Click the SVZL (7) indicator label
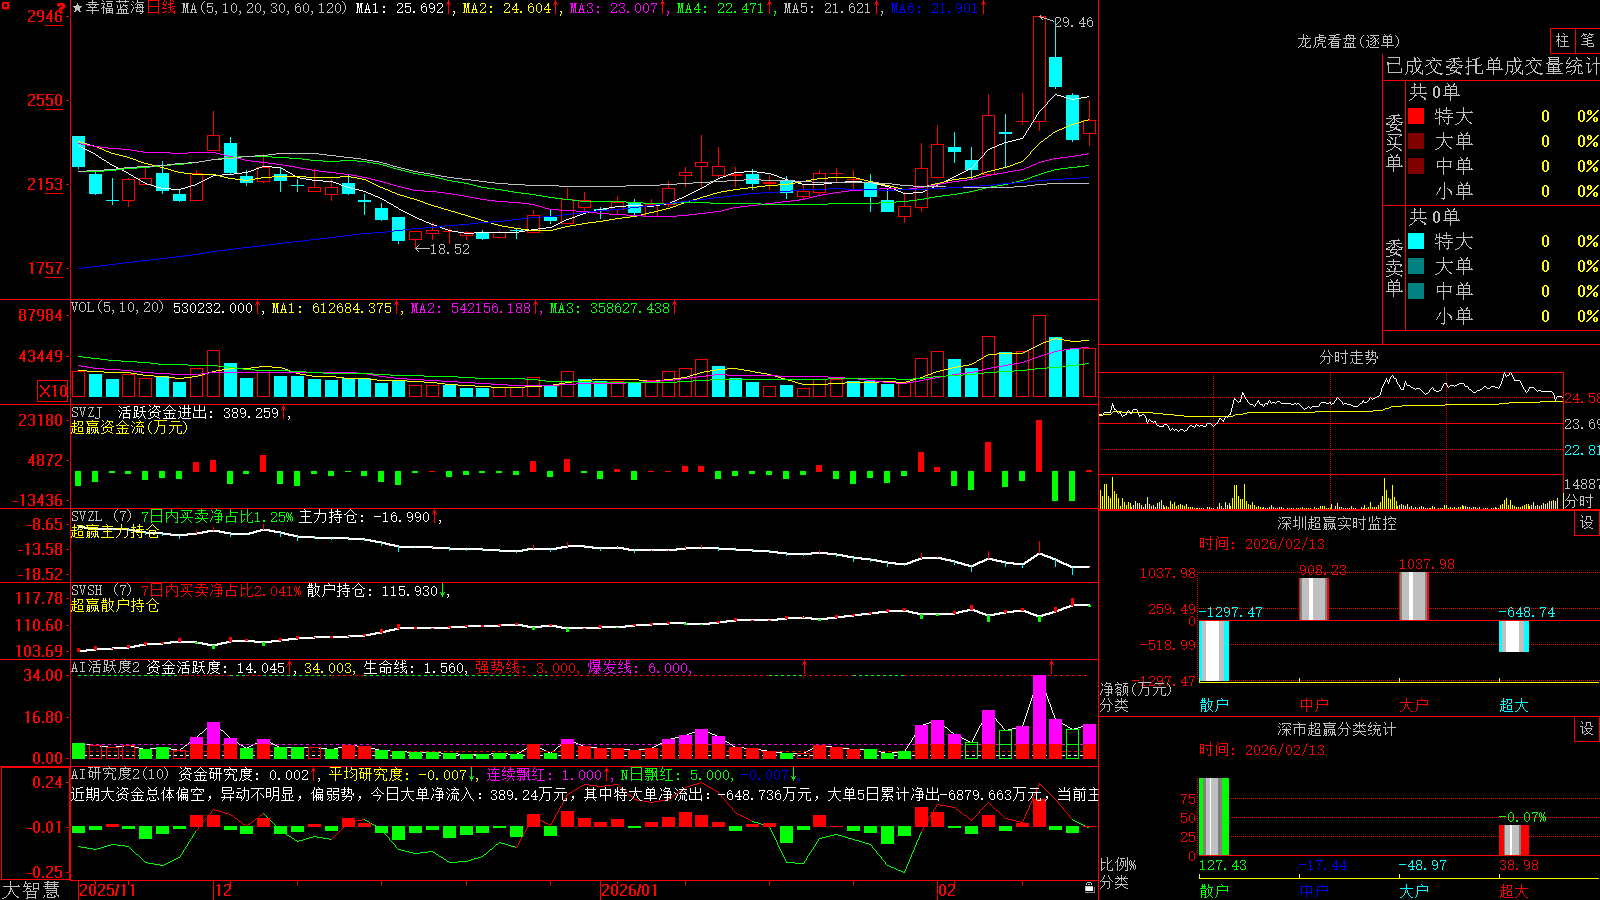This screenshot has height=900, width=1600. click(x=102, y=517)
